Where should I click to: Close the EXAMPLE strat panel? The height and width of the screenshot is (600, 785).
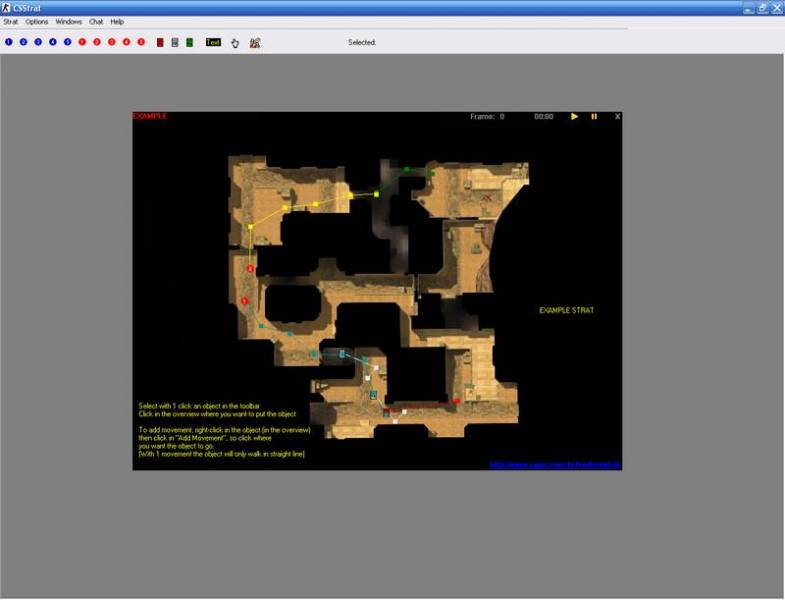[617, 116]
